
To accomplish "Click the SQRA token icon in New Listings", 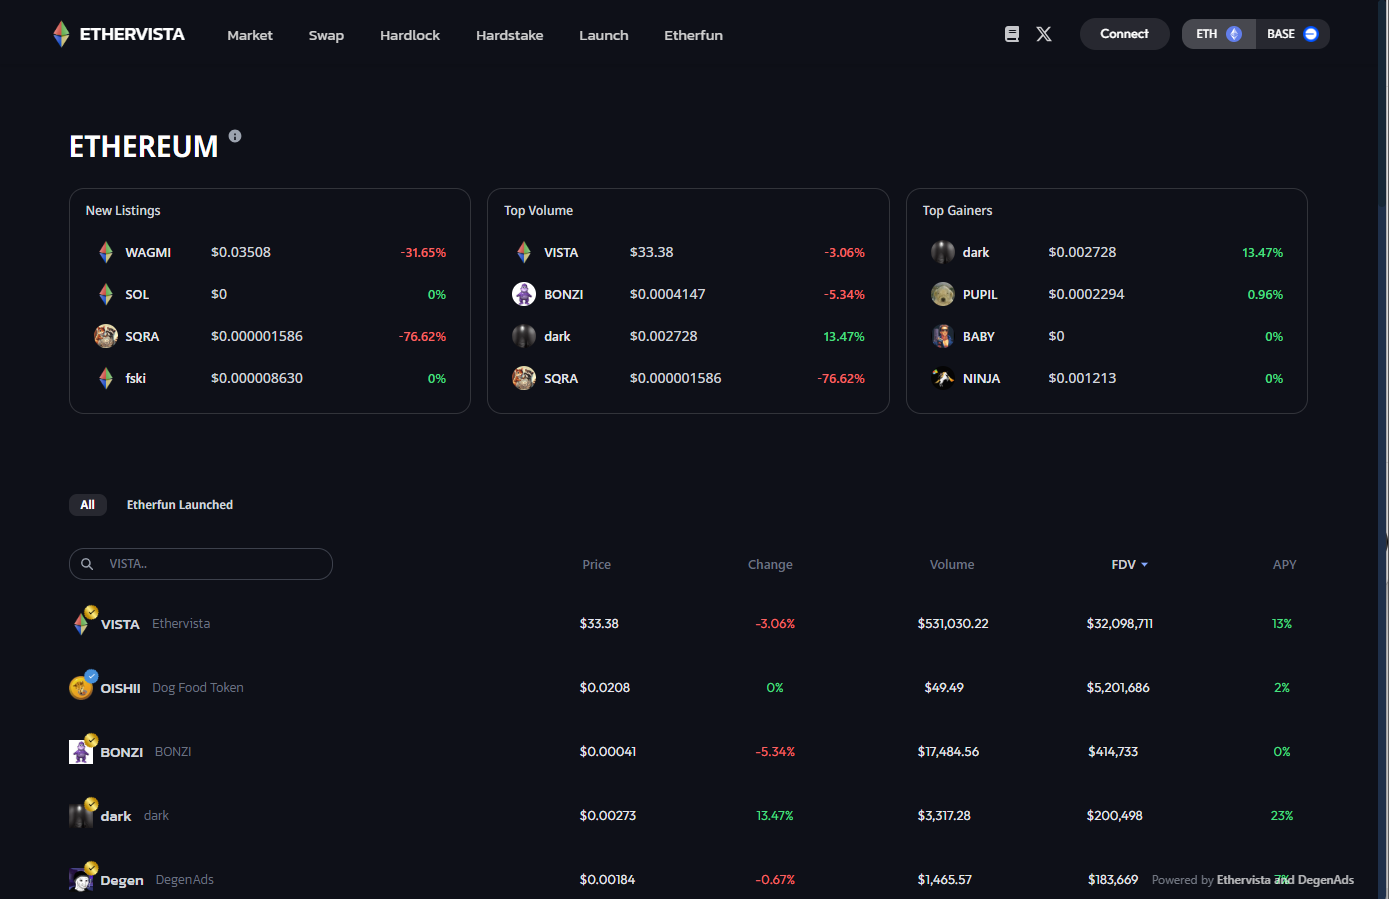I will tap(106, 336).
